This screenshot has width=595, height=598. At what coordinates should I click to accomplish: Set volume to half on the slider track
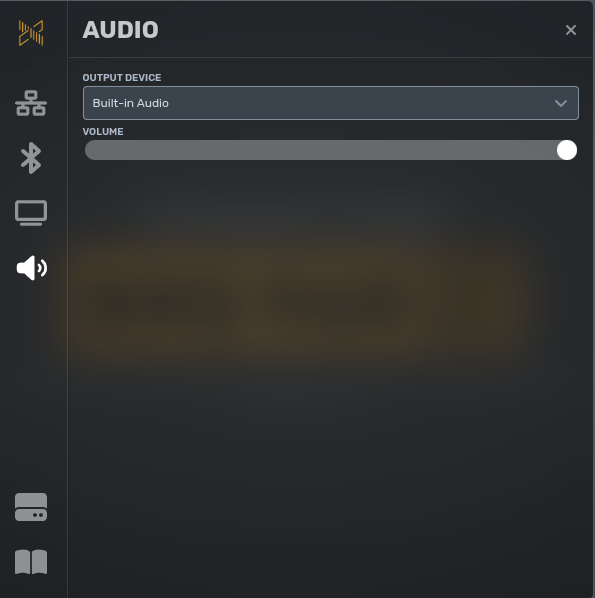click(x=331, y=150)
